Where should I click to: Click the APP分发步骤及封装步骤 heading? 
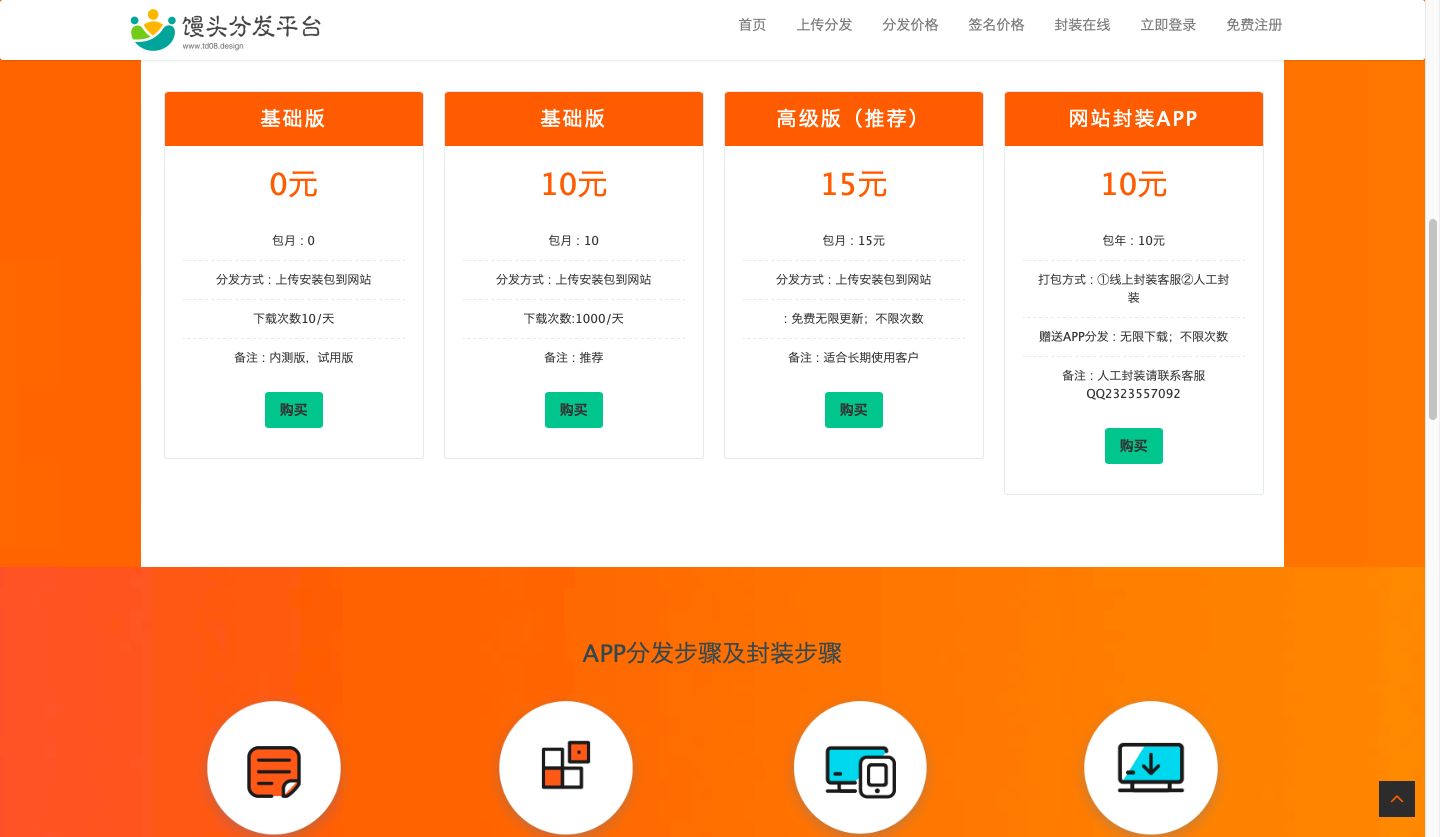coord(712,654)
